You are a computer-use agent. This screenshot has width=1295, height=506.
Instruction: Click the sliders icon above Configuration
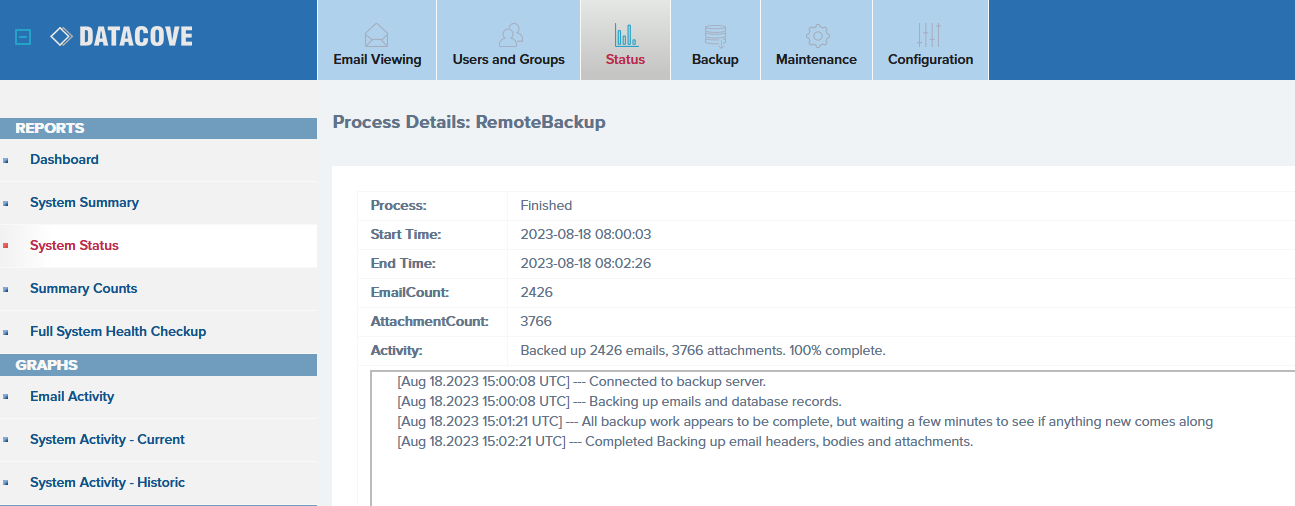click(930, 36)
